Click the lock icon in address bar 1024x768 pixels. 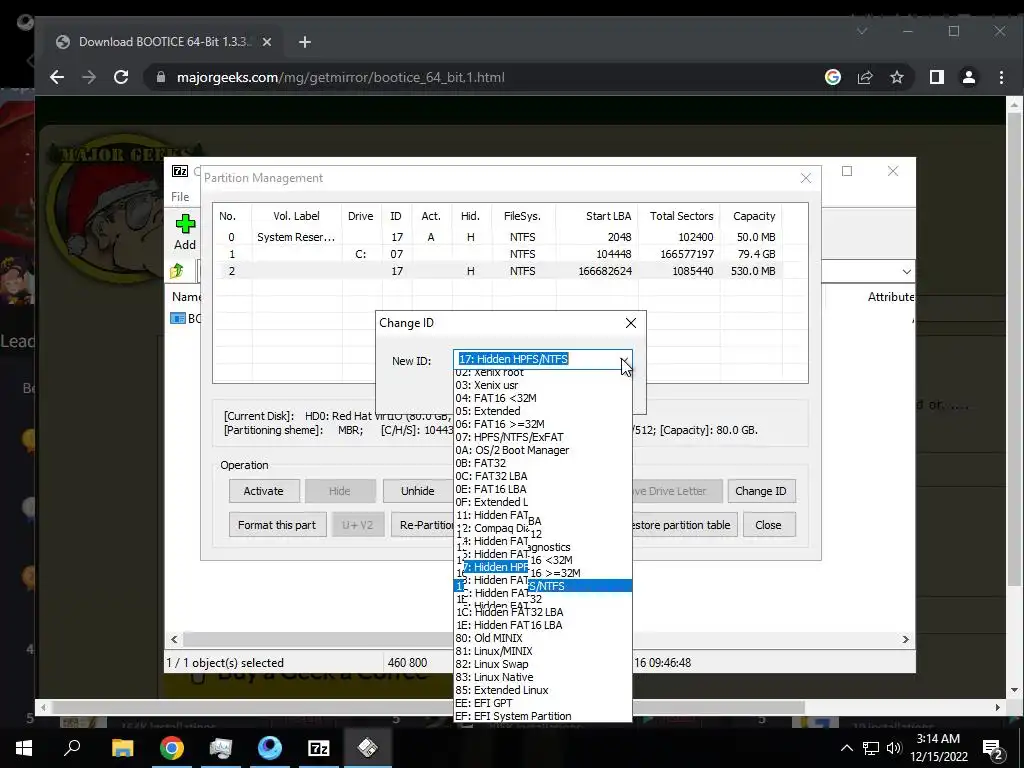(x=161, y=77)
